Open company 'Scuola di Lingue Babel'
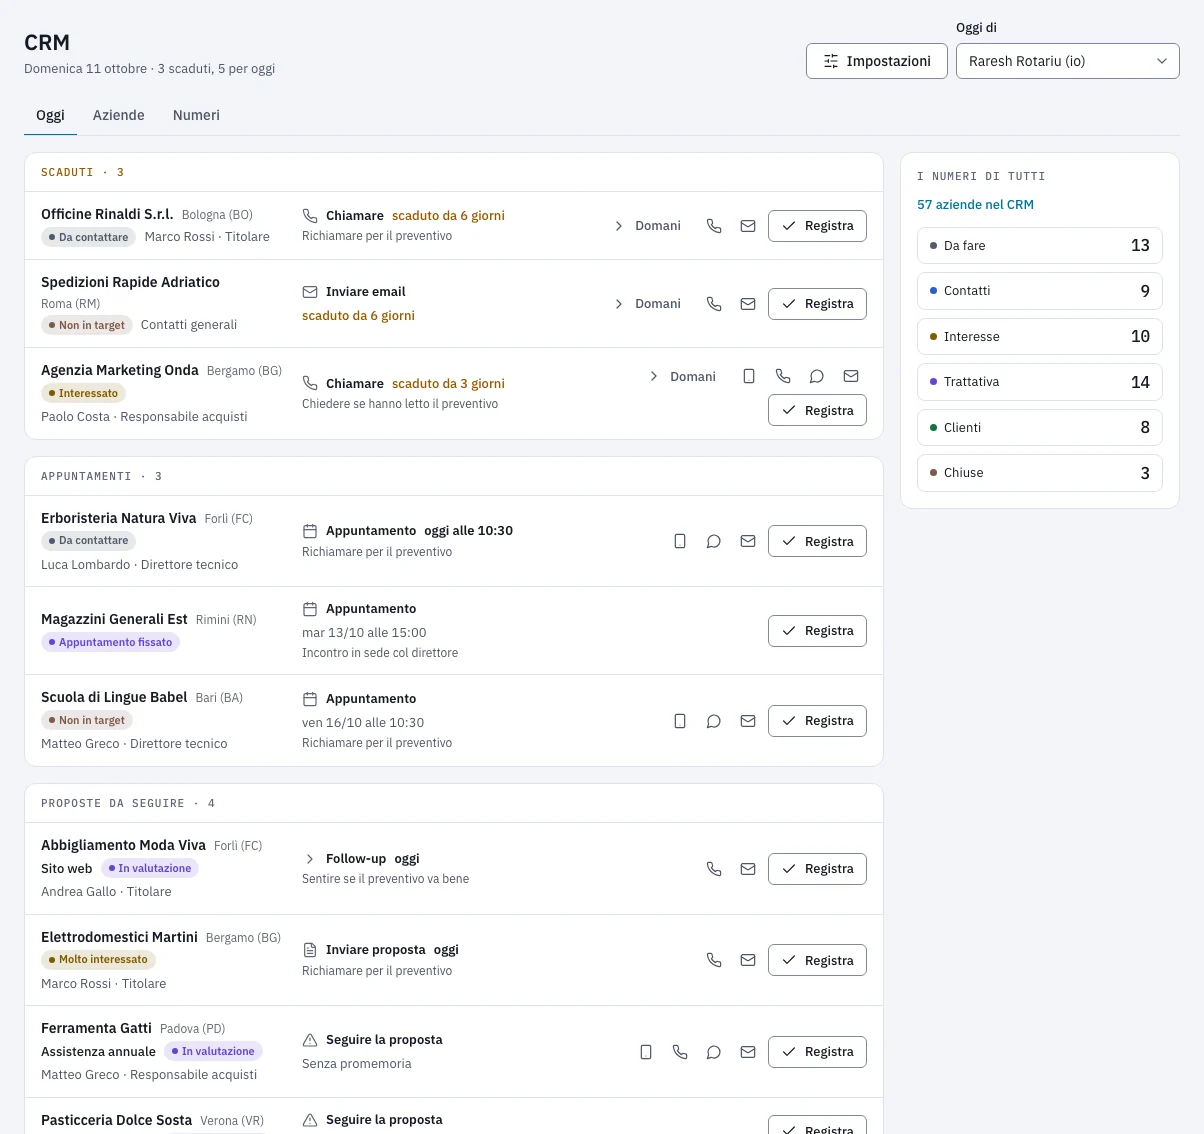The width and height of the screenshot is (1204, 1134). (114, 697)
